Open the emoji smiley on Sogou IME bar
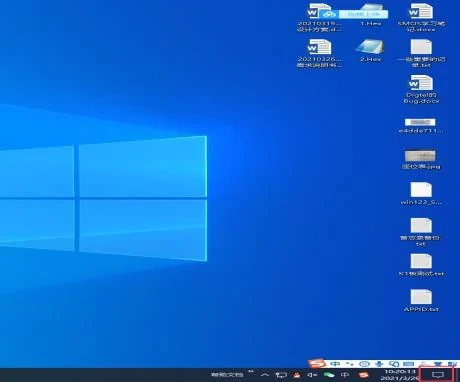The image size is (460, 382). pos(365,364)
